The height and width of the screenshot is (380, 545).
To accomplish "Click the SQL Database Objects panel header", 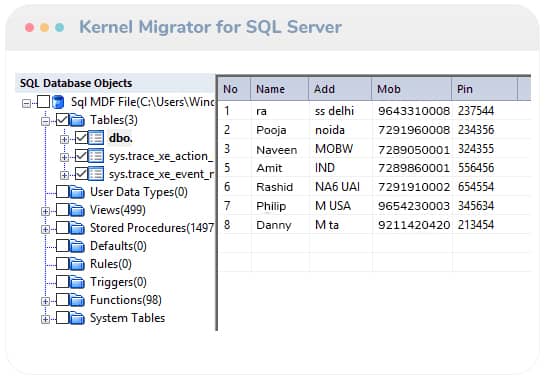I will [115, 83].
